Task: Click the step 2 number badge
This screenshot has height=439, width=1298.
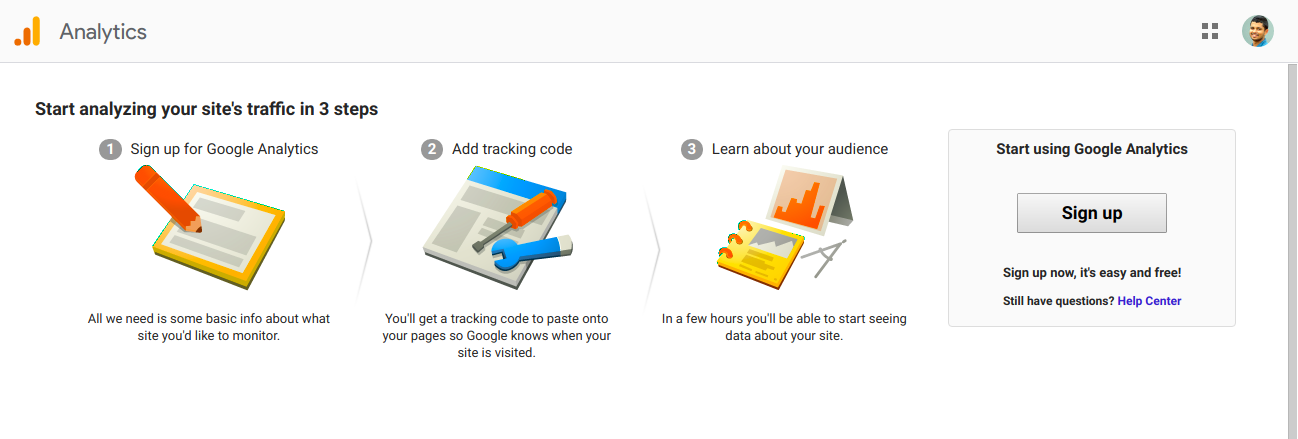Action: [x=432, y=149]
